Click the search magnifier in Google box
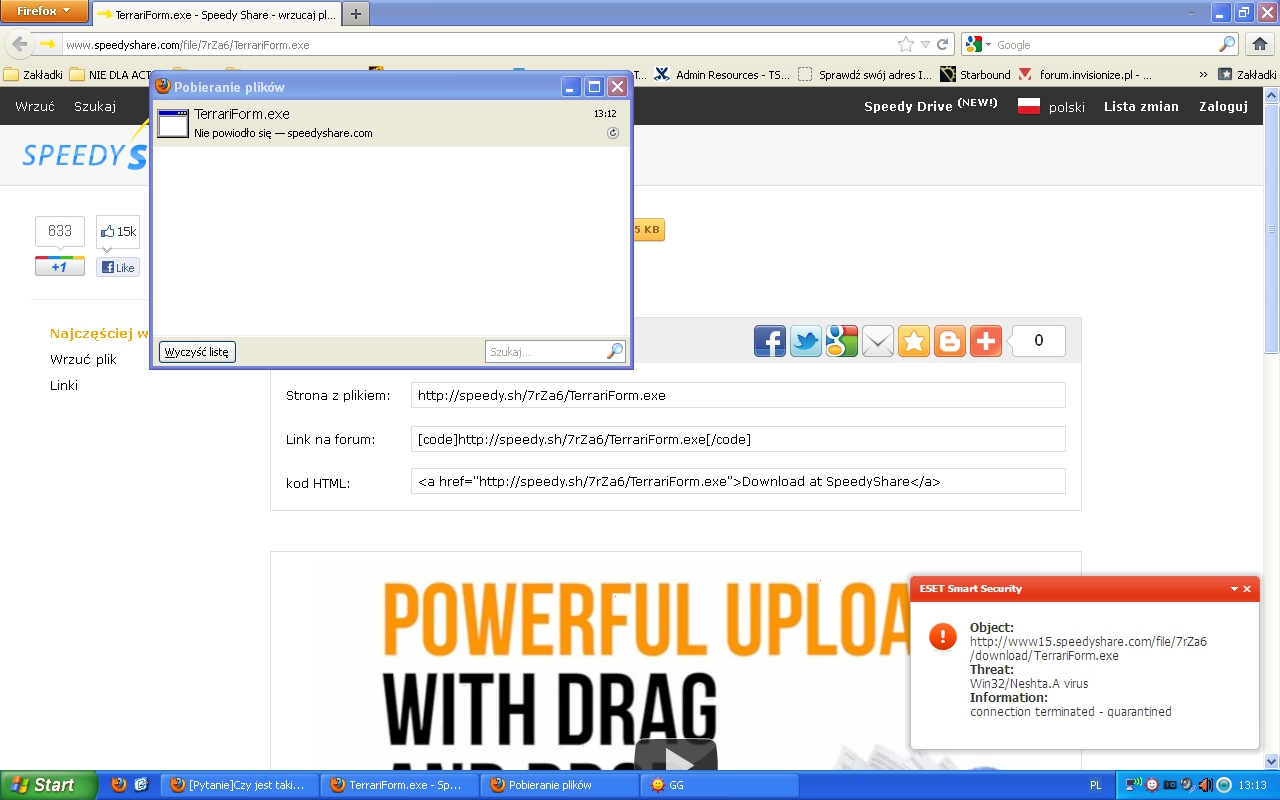This screenshot has width=1280, height=800. pyautogui.click(x=1226, y=45)
